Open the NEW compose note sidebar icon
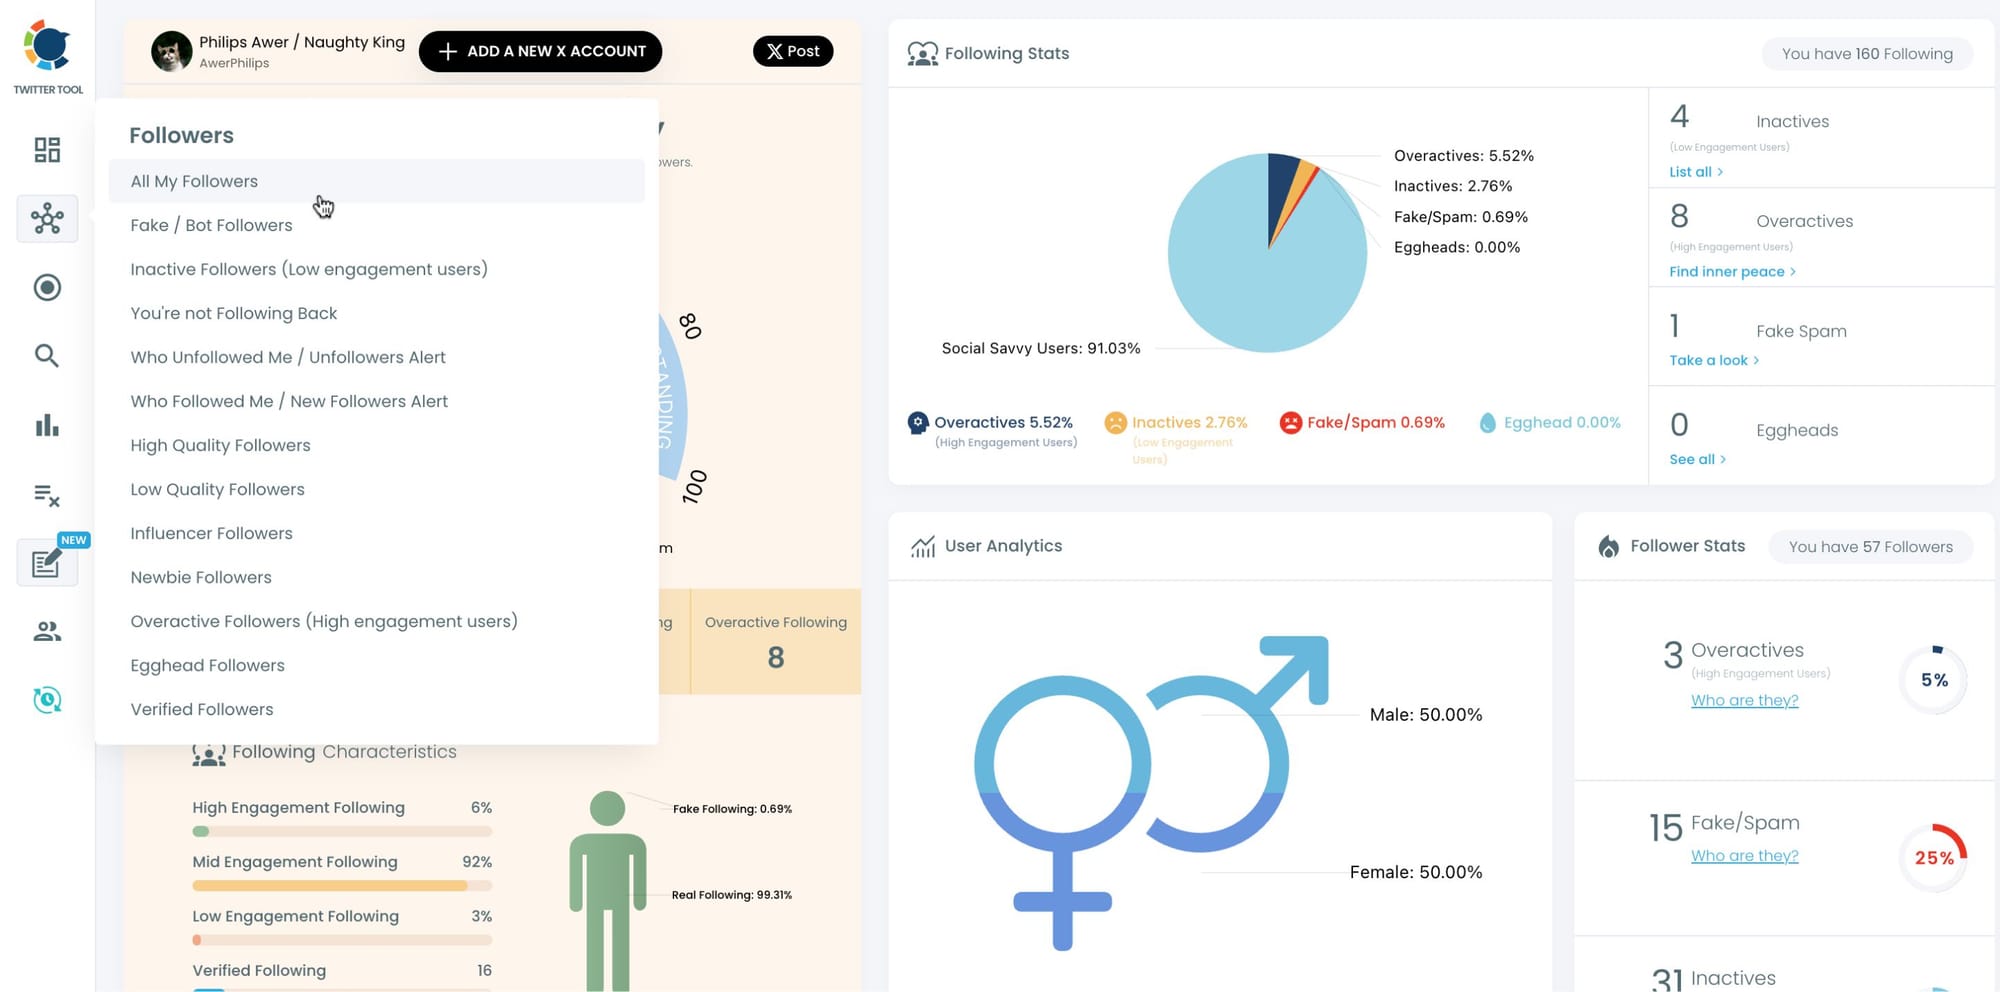The height and width of the screenshot is (992, 2000). coord(47,563)
